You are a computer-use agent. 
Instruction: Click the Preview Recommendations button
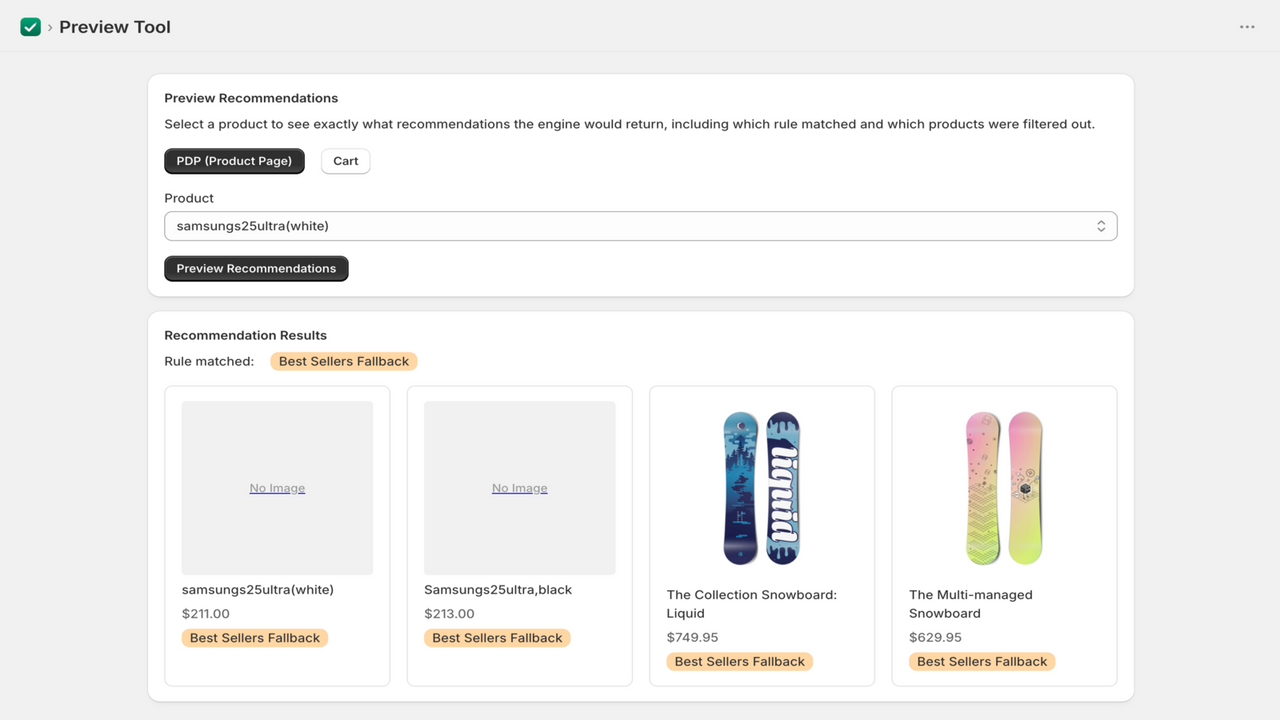pos(256,268)
